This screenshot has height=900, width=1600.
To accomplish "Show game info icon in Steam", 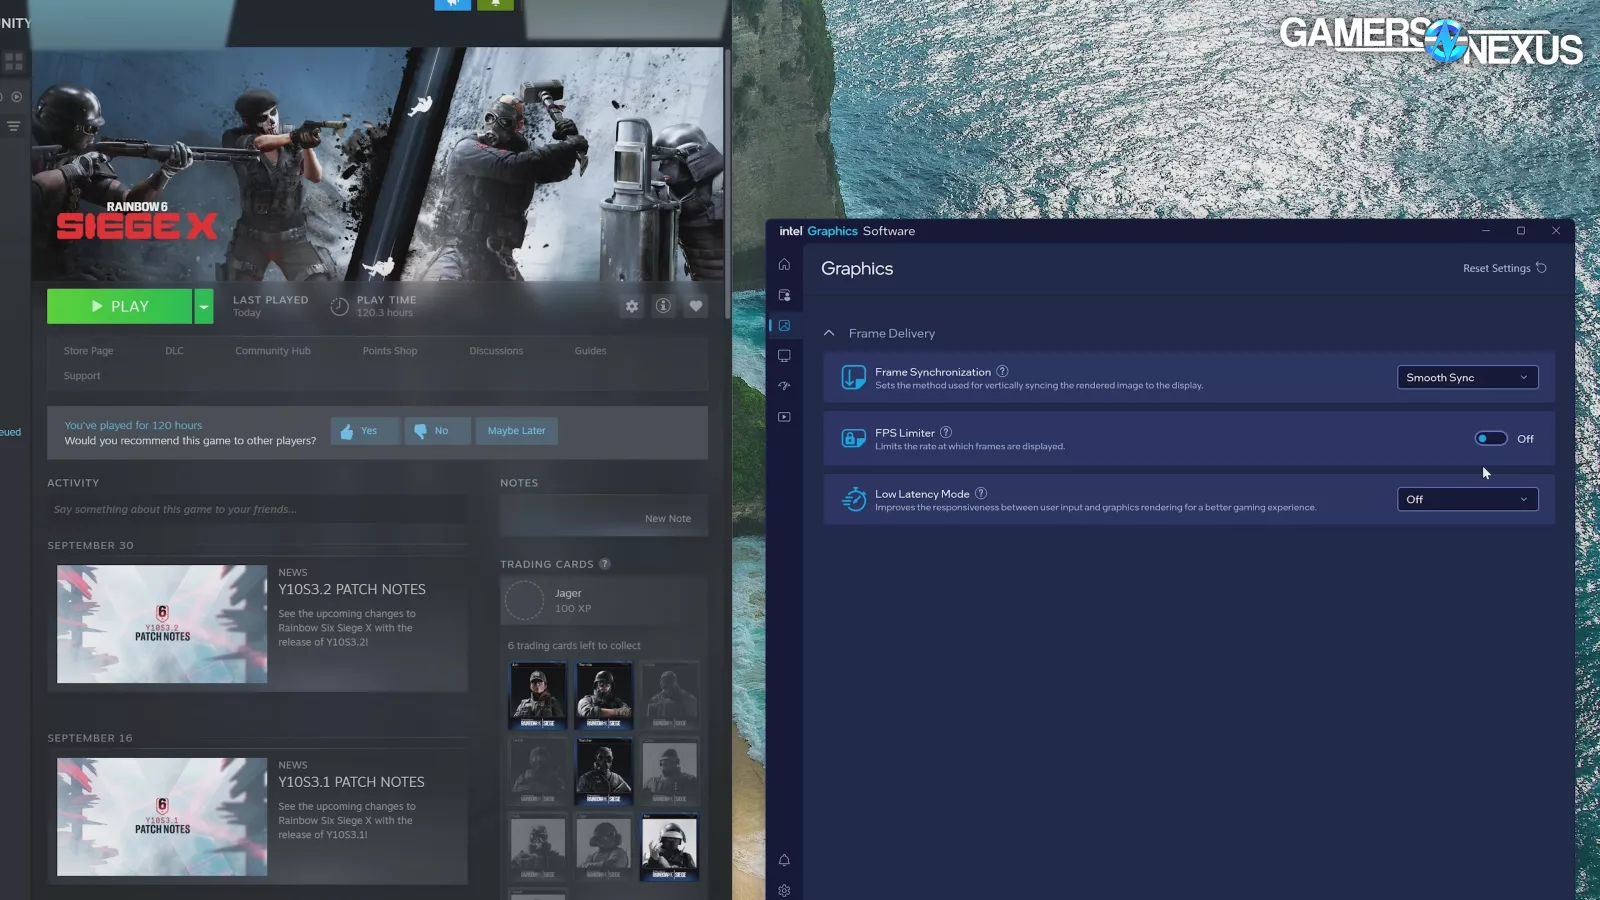I will click(663, 306).
